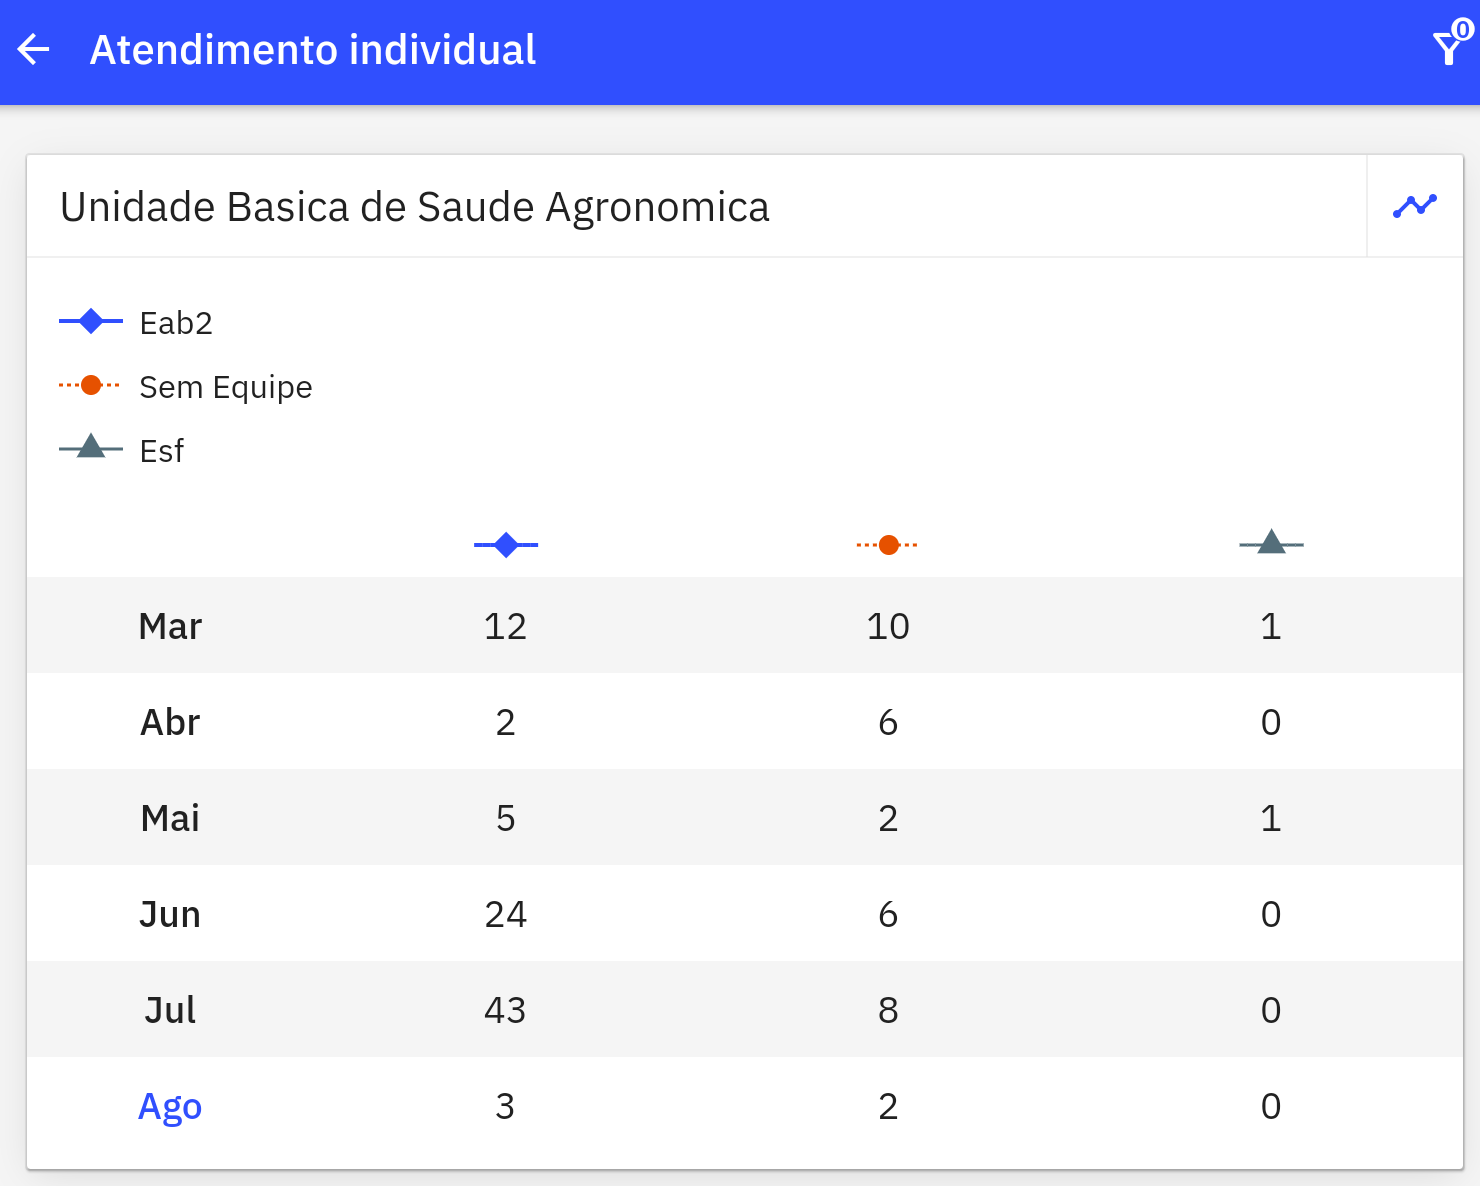Select the Jul row label

170,1010
